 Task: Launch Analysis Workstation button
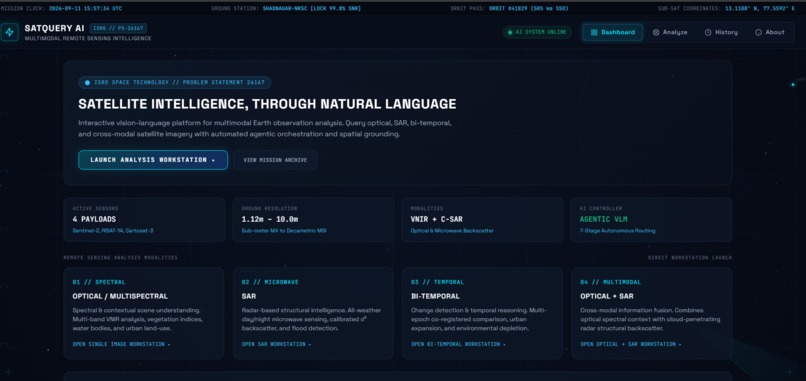153,160
